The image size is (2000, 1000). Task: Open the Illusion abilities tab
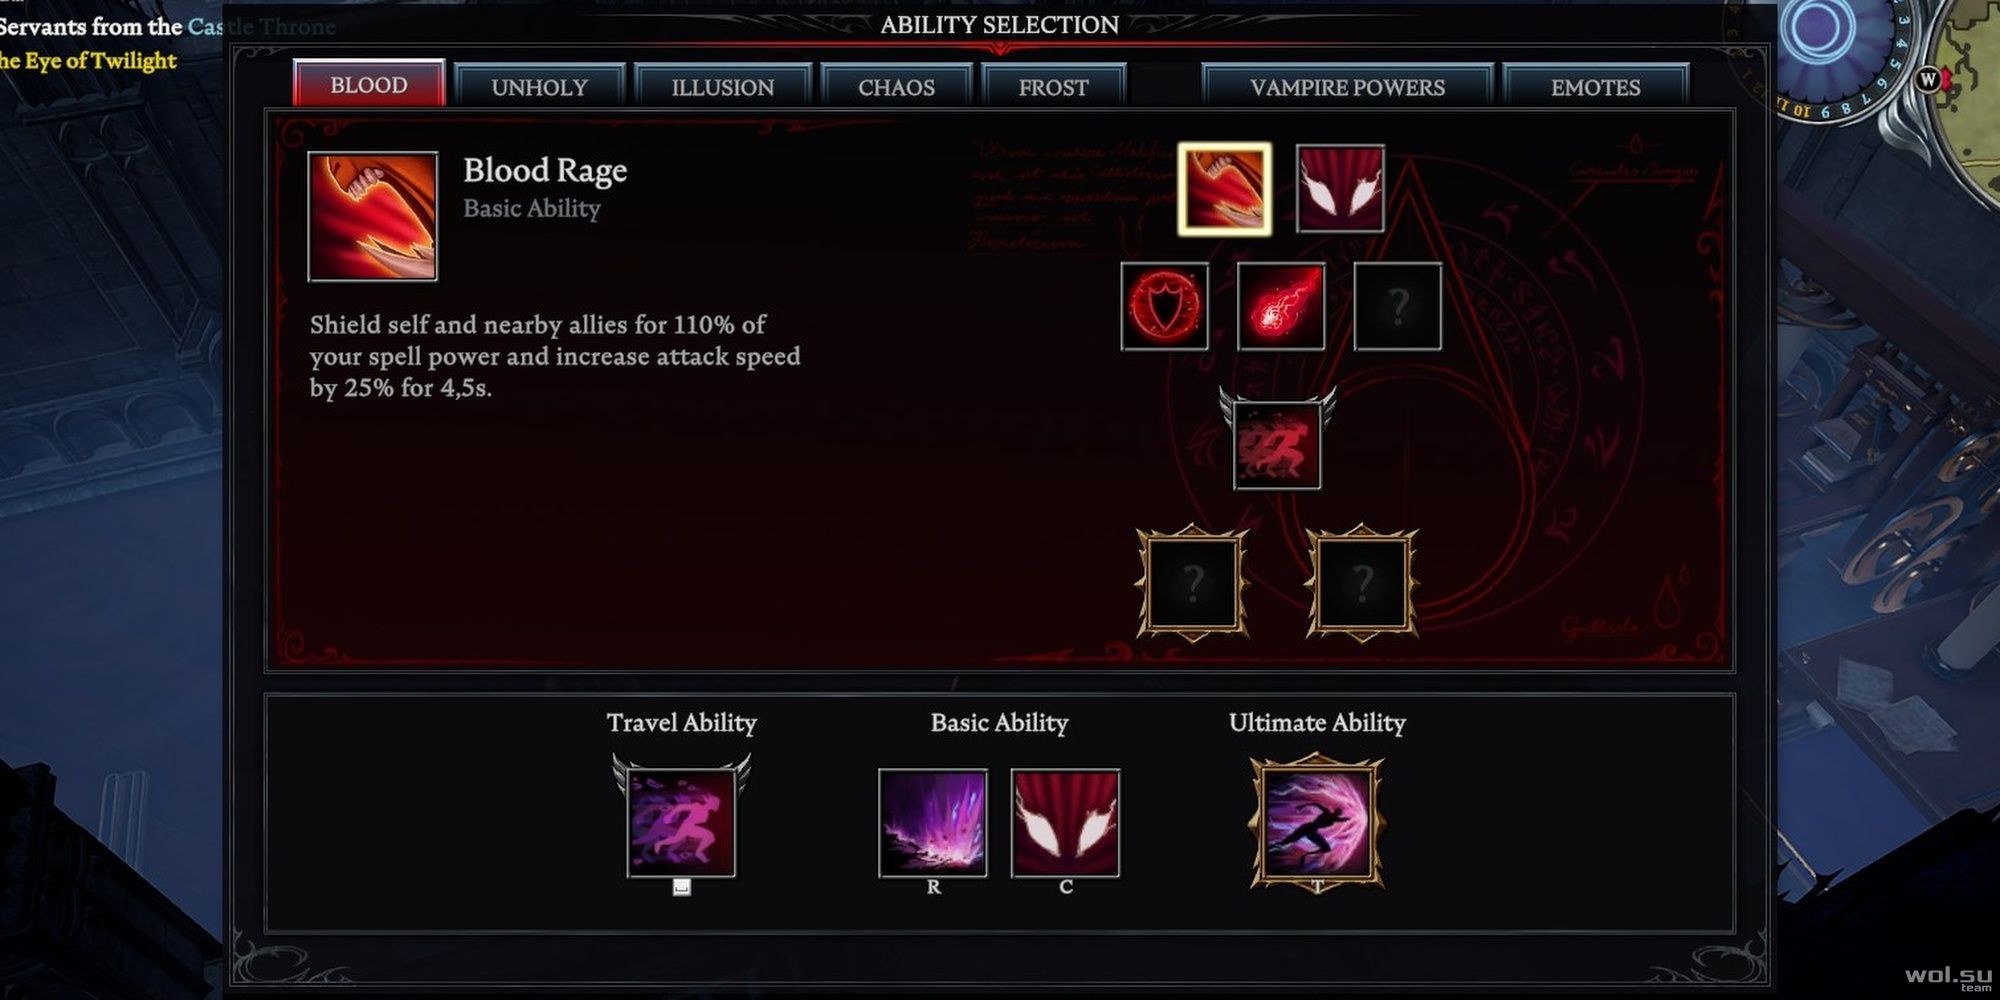[x=722, y=87]
